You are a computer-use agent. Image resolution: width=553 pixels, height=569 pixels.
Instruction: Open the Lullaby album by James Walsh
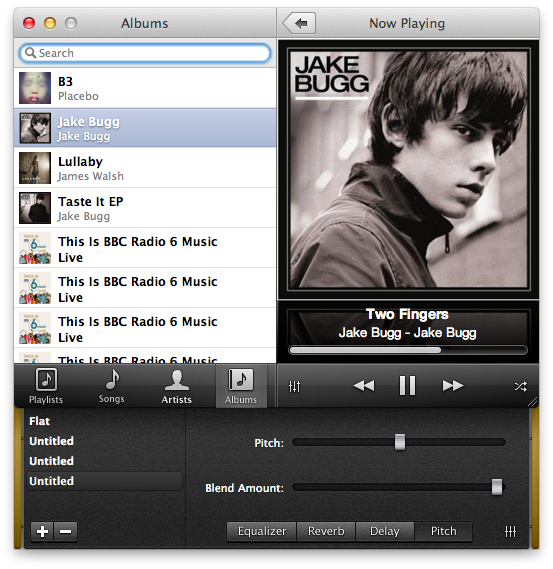(x=145, y=168)
